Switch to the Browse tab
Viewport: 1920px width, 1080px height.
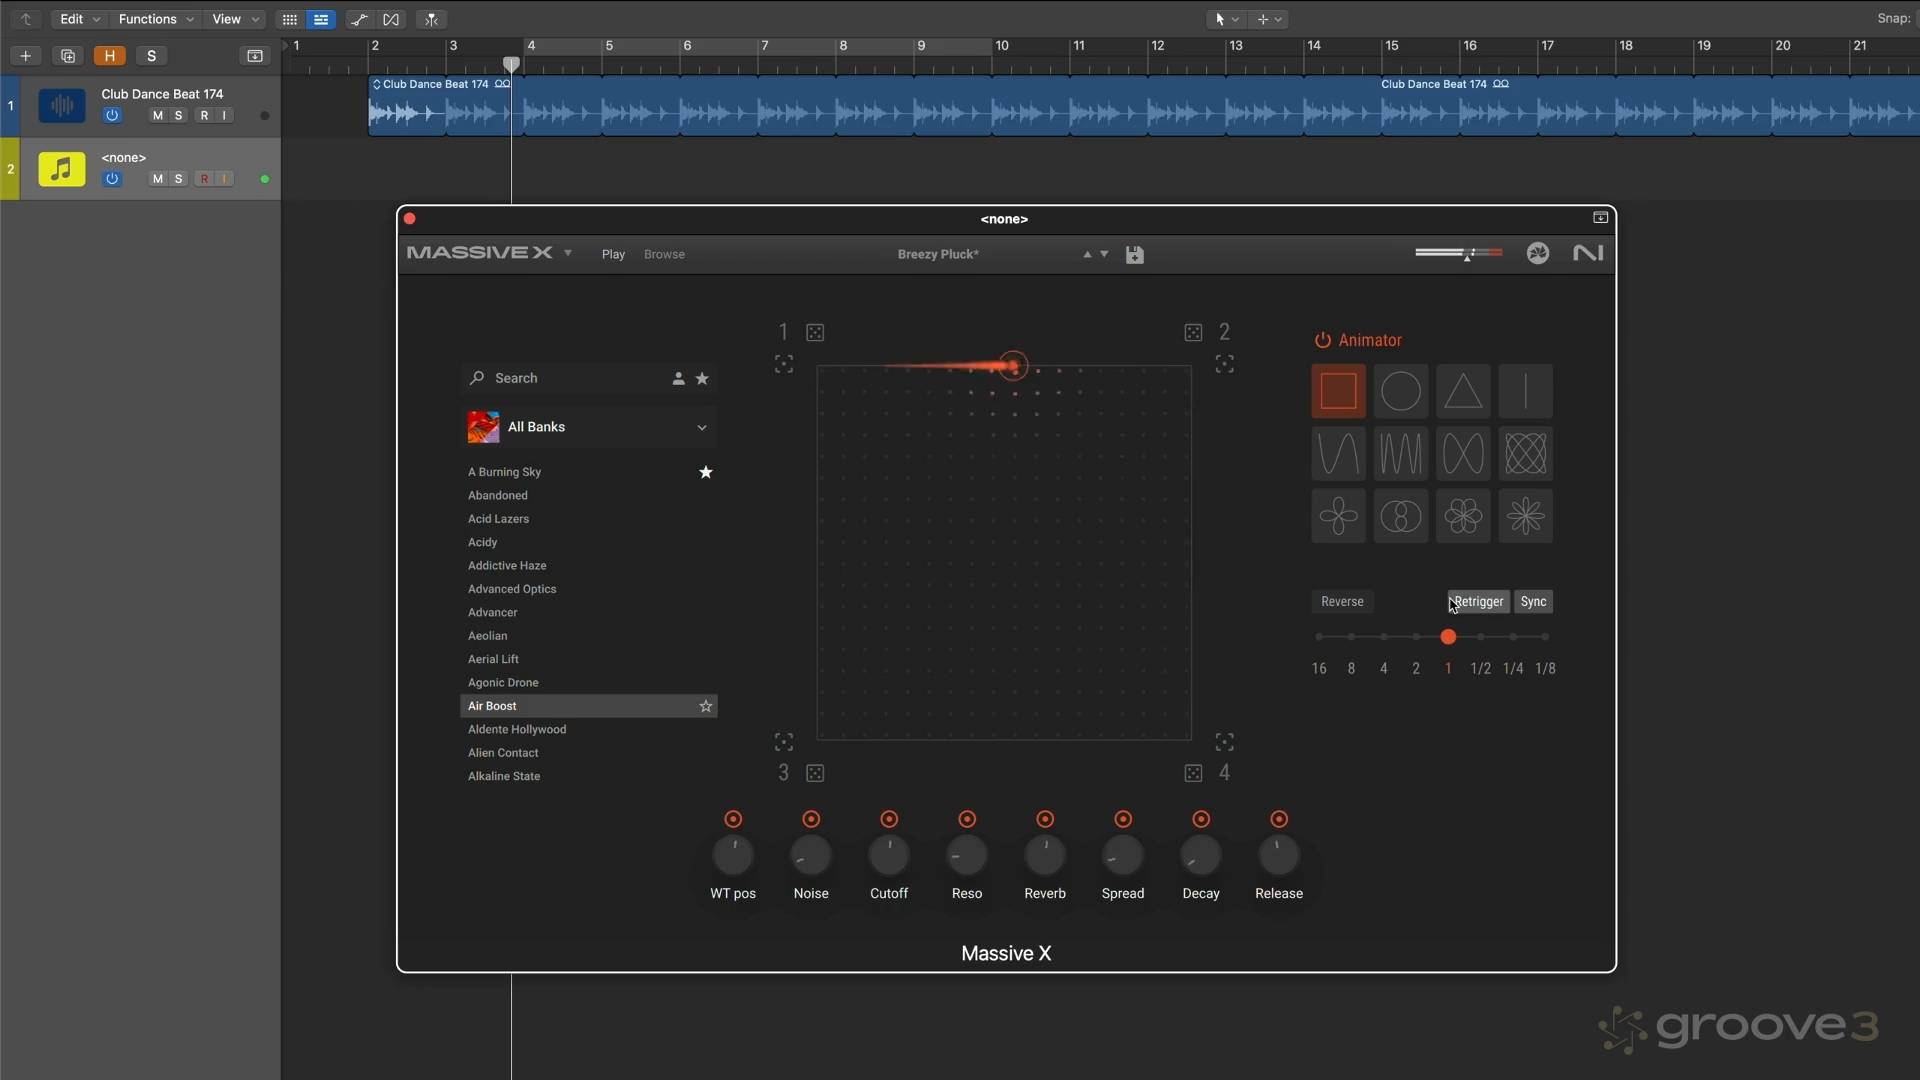[664, 254]
